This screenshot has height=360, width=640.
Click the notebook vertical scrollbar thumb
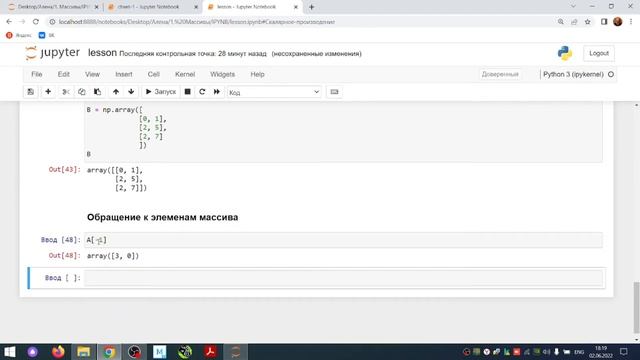point(636,307)
